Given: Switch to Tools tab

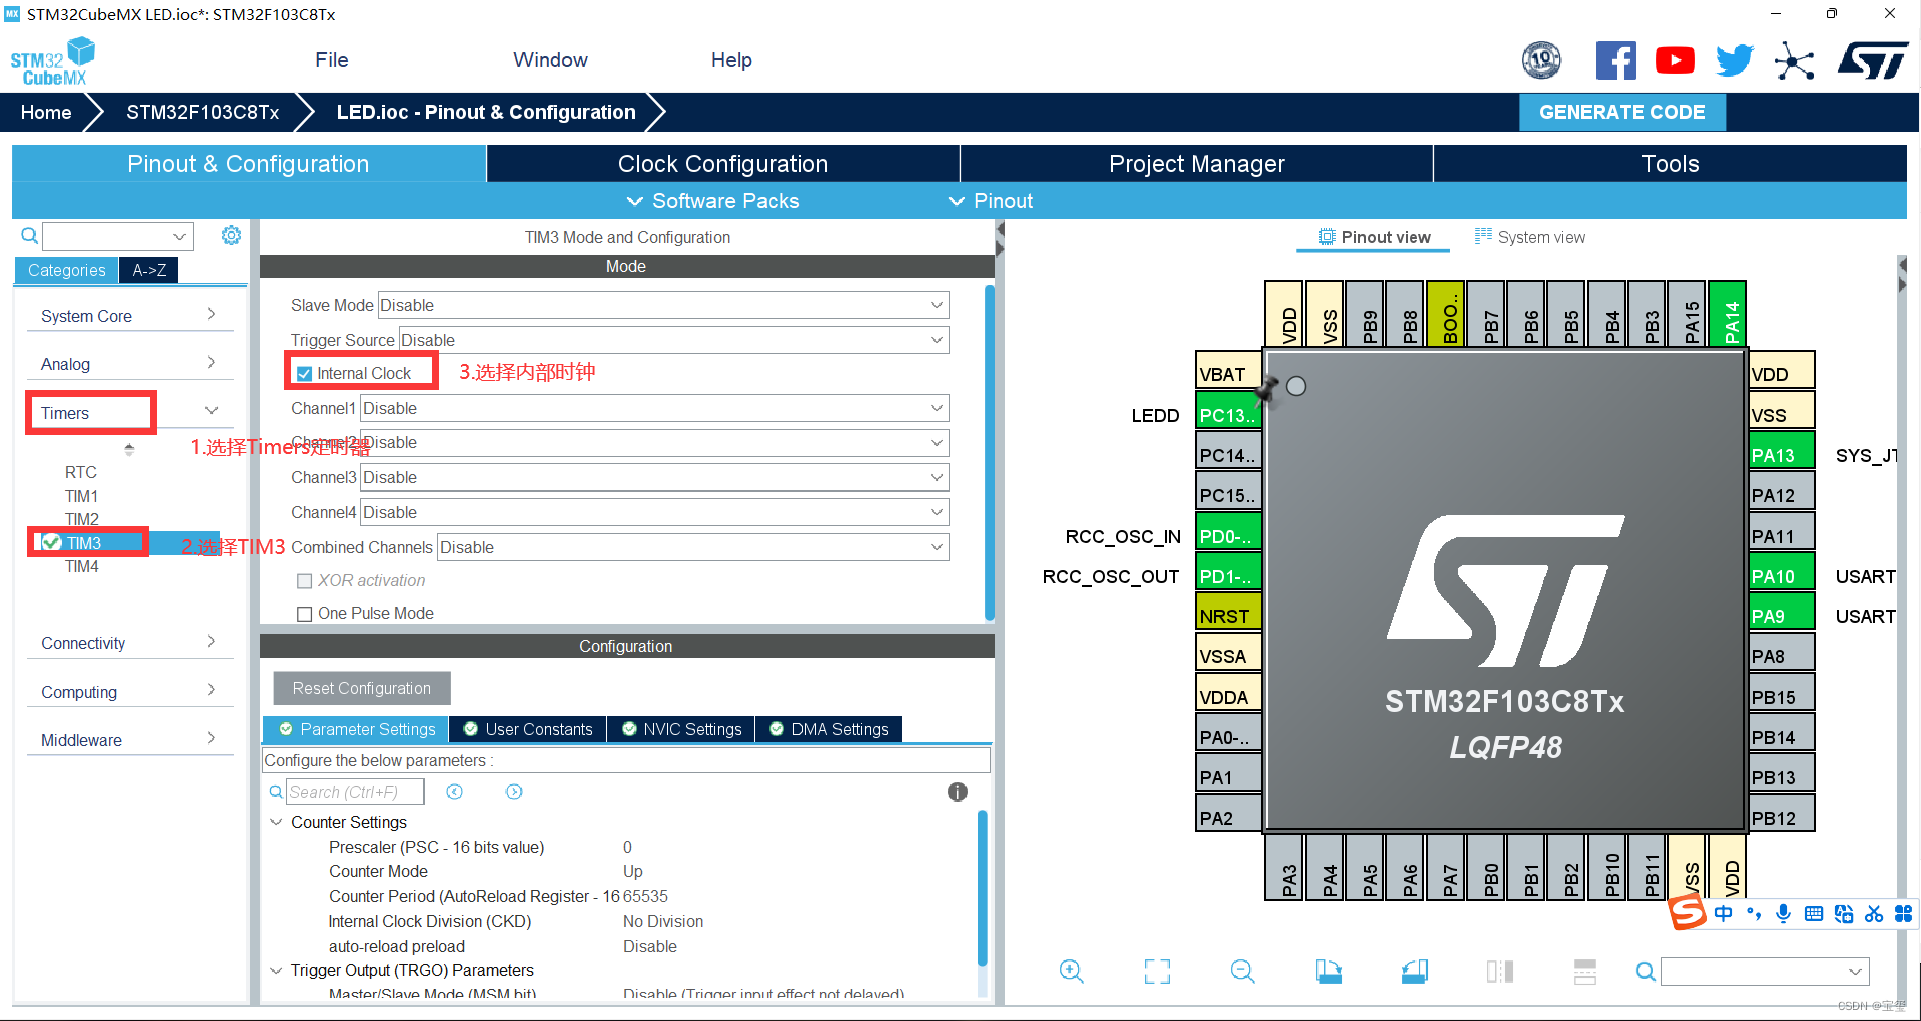Looking at the screenshot, I should tap(1670, 164).
